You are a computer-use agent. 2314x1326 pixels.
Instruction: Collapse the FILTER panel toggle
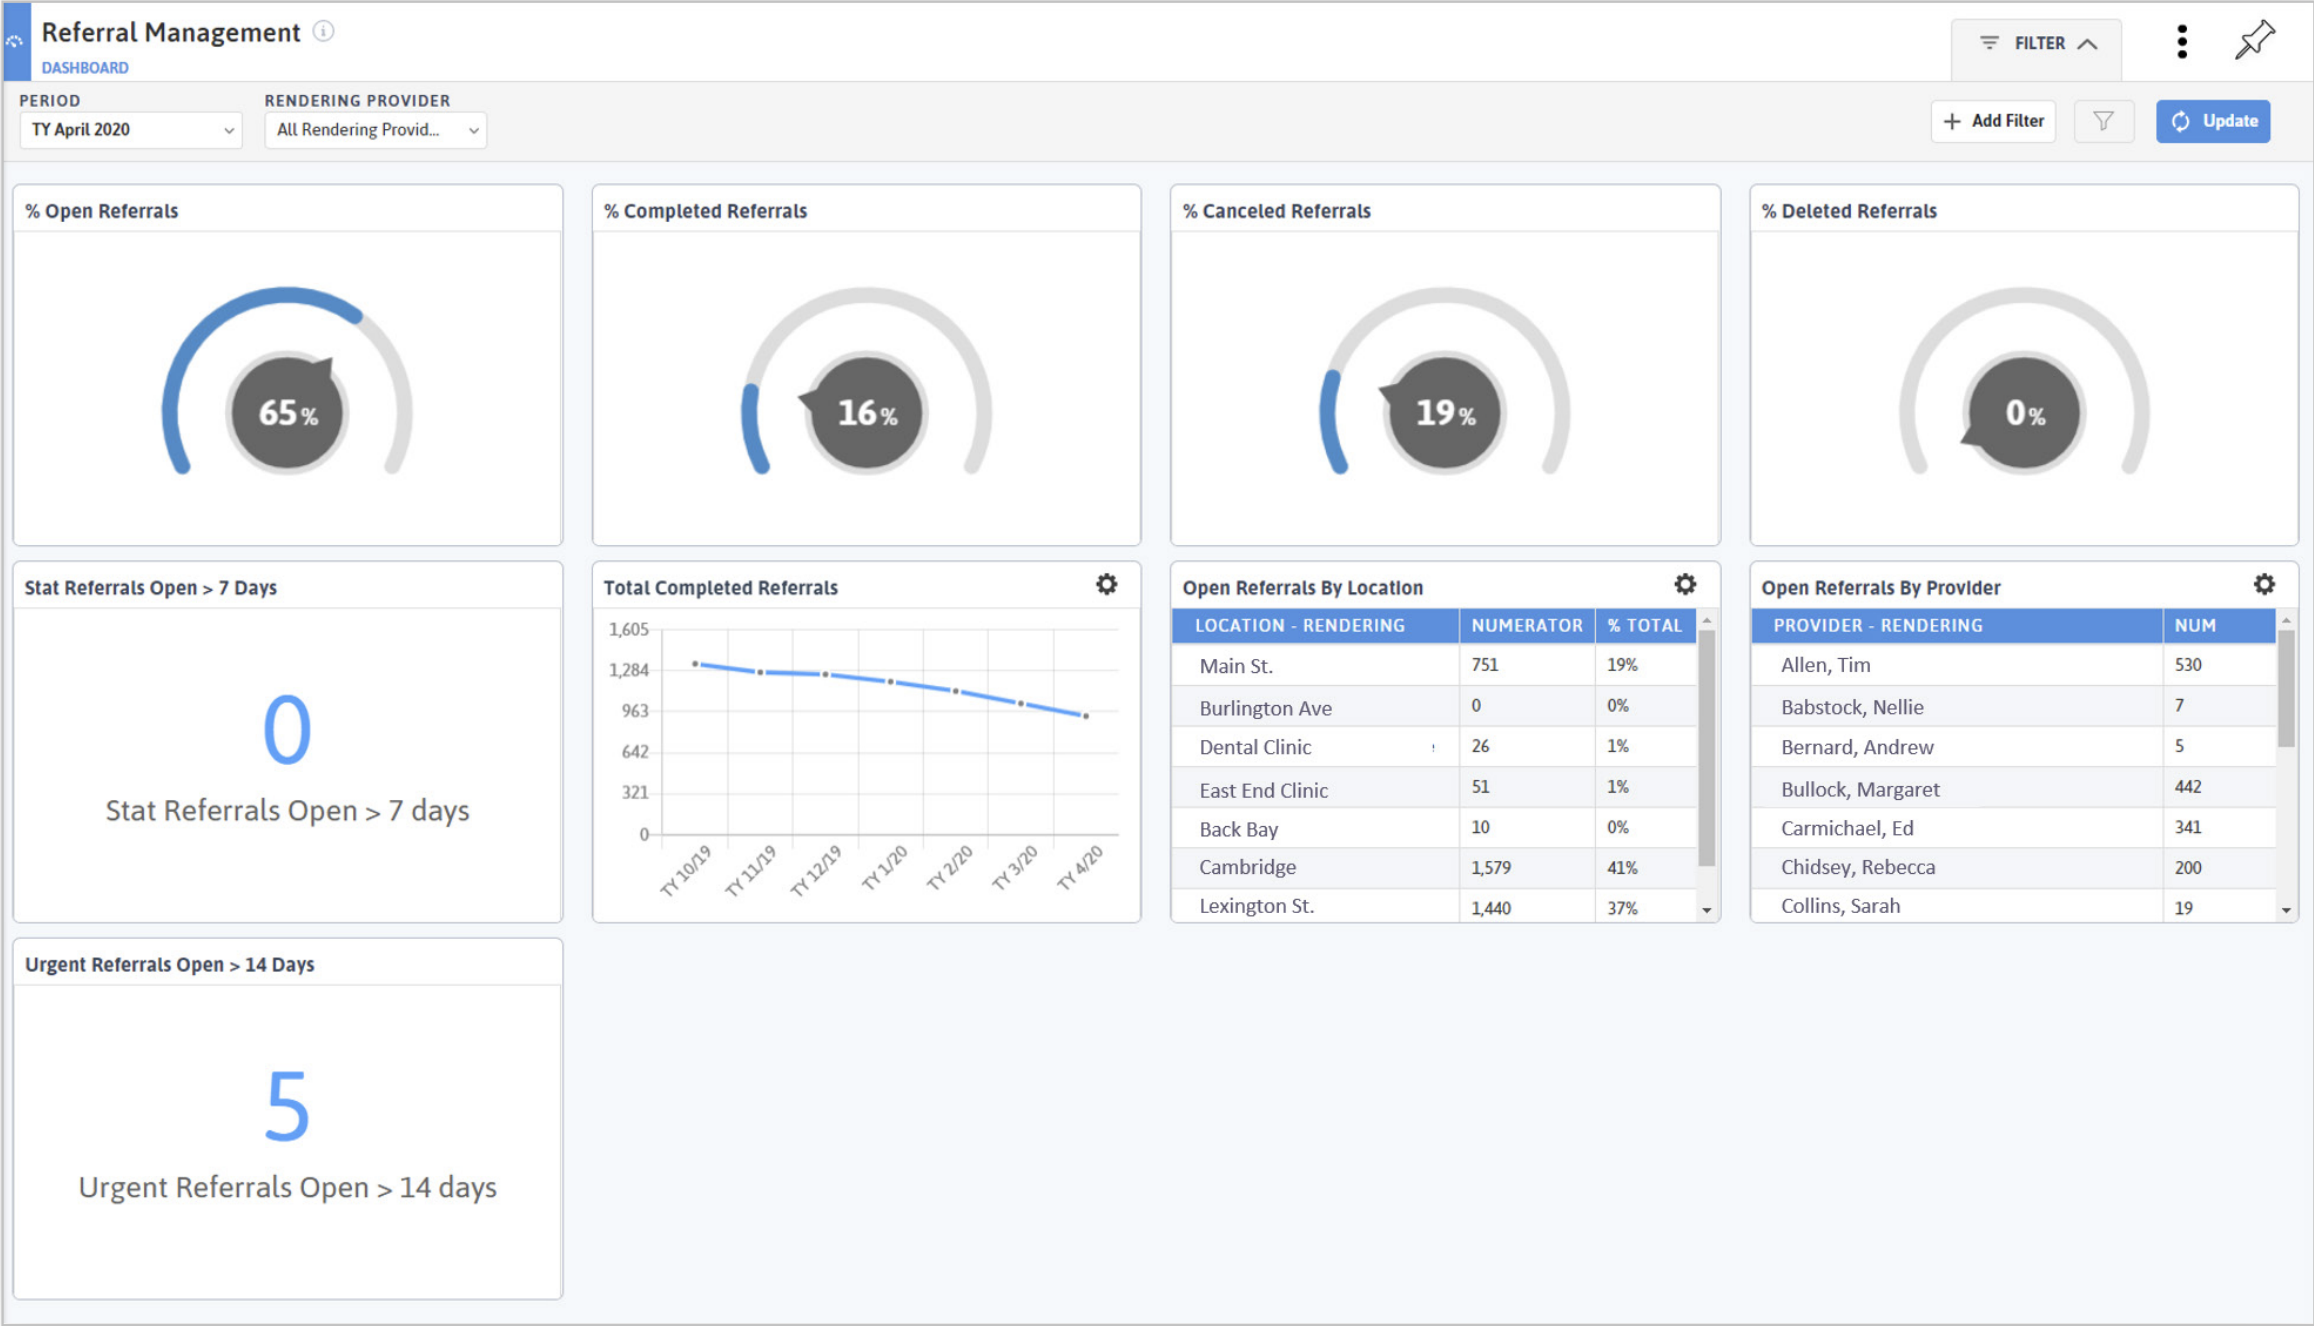click(x=2036, y=44)
